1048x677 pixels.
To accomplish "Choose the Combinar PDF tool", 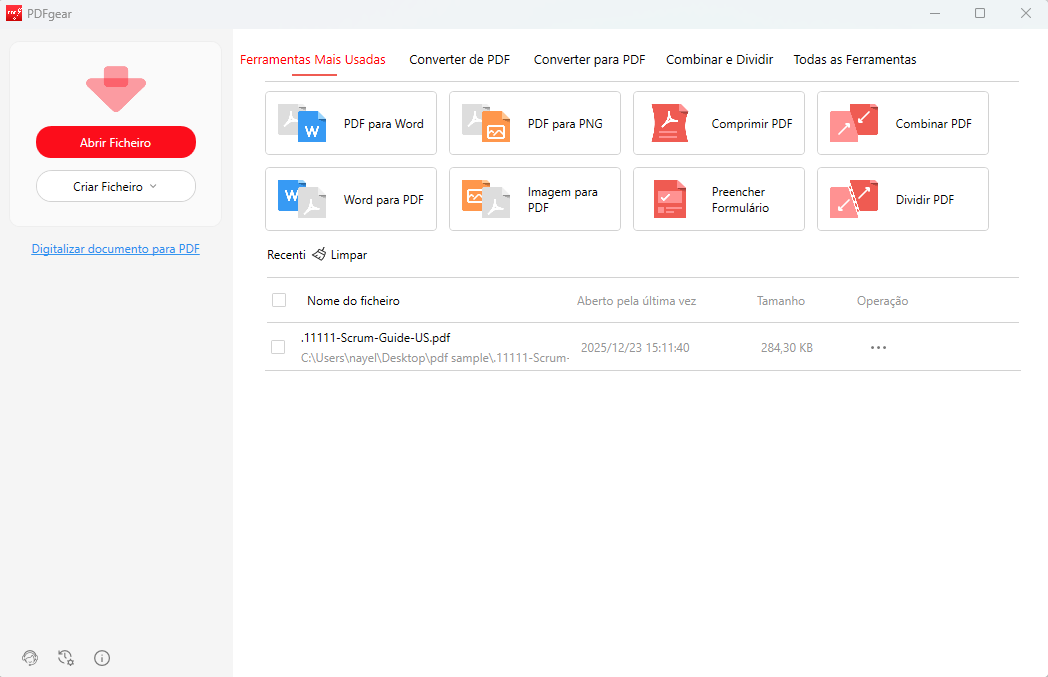I will (903, 124).
